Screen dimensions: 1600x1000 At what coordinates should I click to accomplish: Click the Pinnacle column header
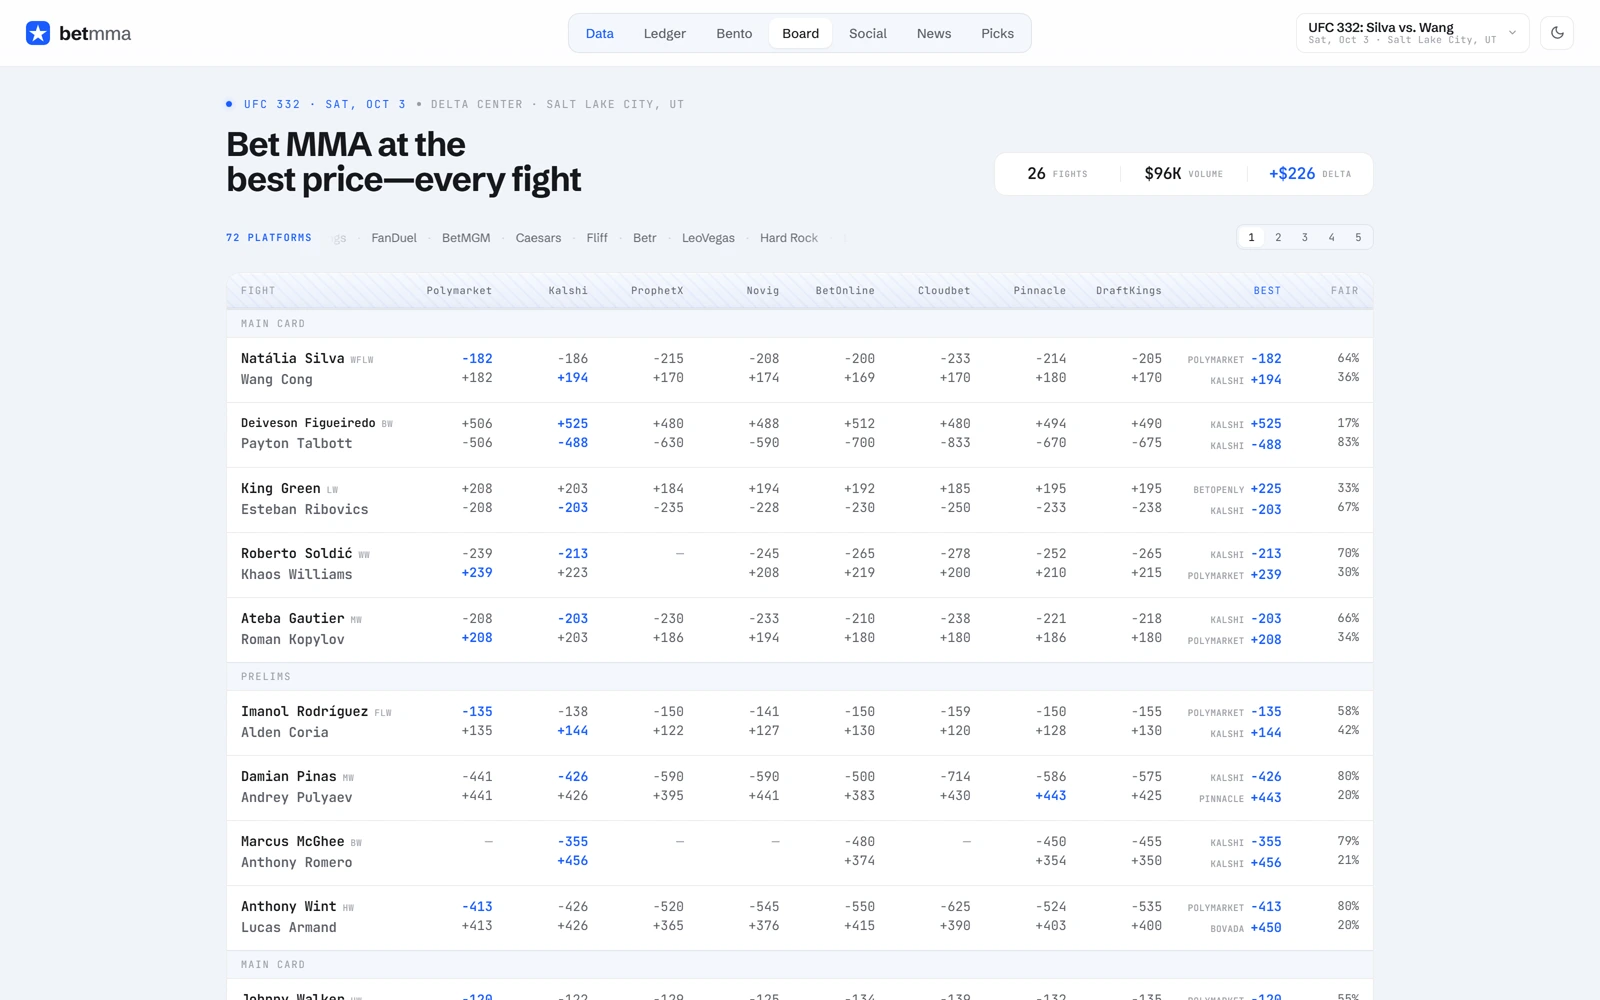coord(1039,291)
